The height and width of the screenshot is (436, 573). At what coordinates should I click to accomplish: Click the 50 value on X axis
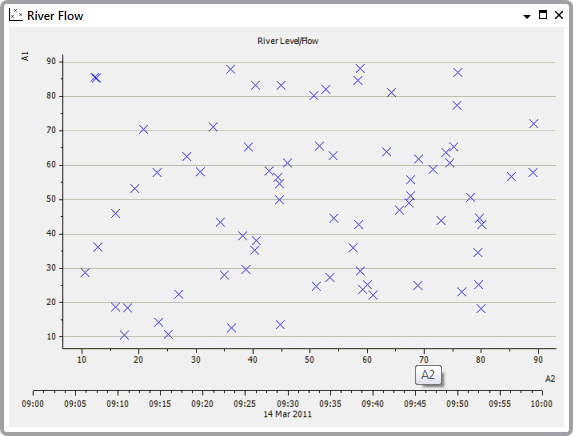point(310,360)
